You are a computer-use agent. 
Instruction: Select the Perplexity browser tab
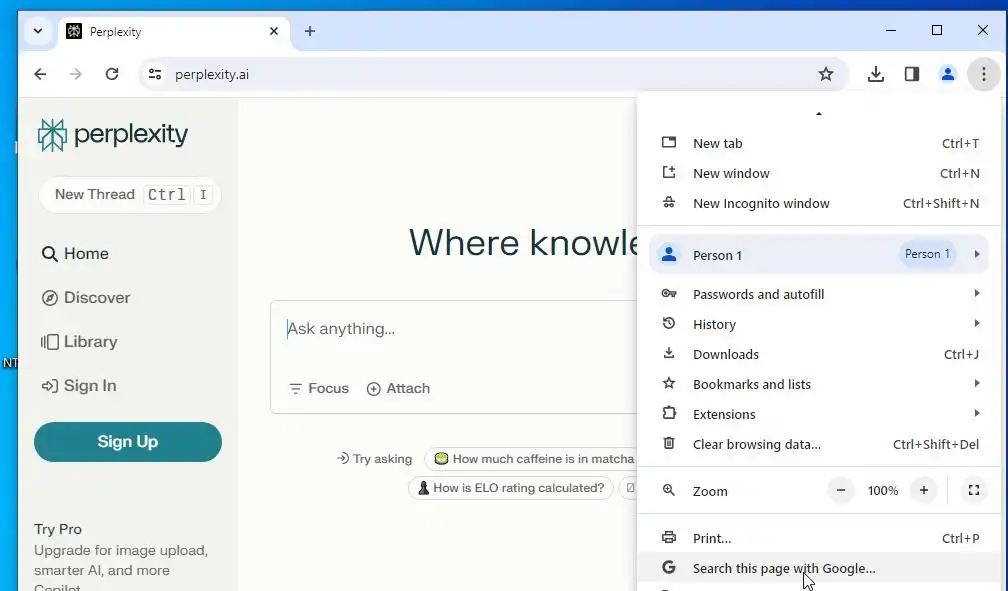click(174, 32)
